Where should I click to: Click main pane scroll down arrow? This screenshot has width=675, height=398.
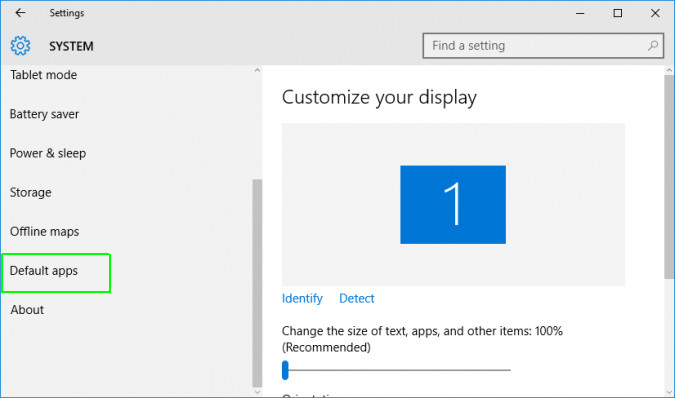click(x=669, y=392)
